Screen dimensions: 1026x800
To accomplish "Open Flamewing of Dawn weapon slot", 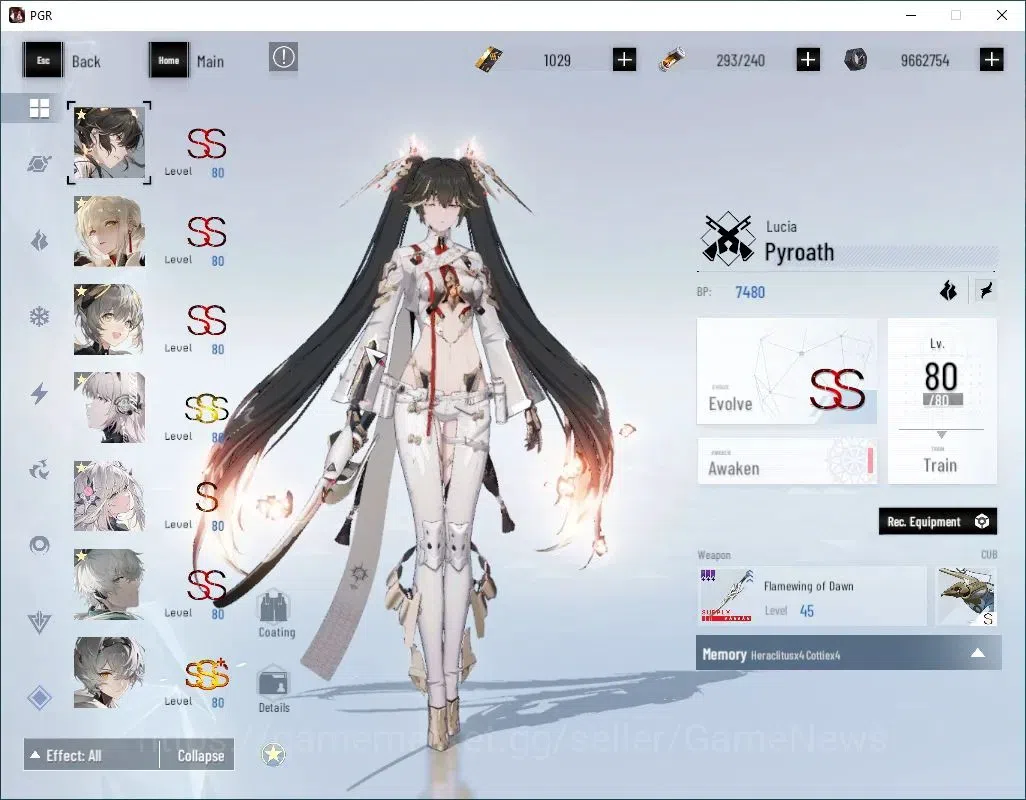I will pos(811,596).
